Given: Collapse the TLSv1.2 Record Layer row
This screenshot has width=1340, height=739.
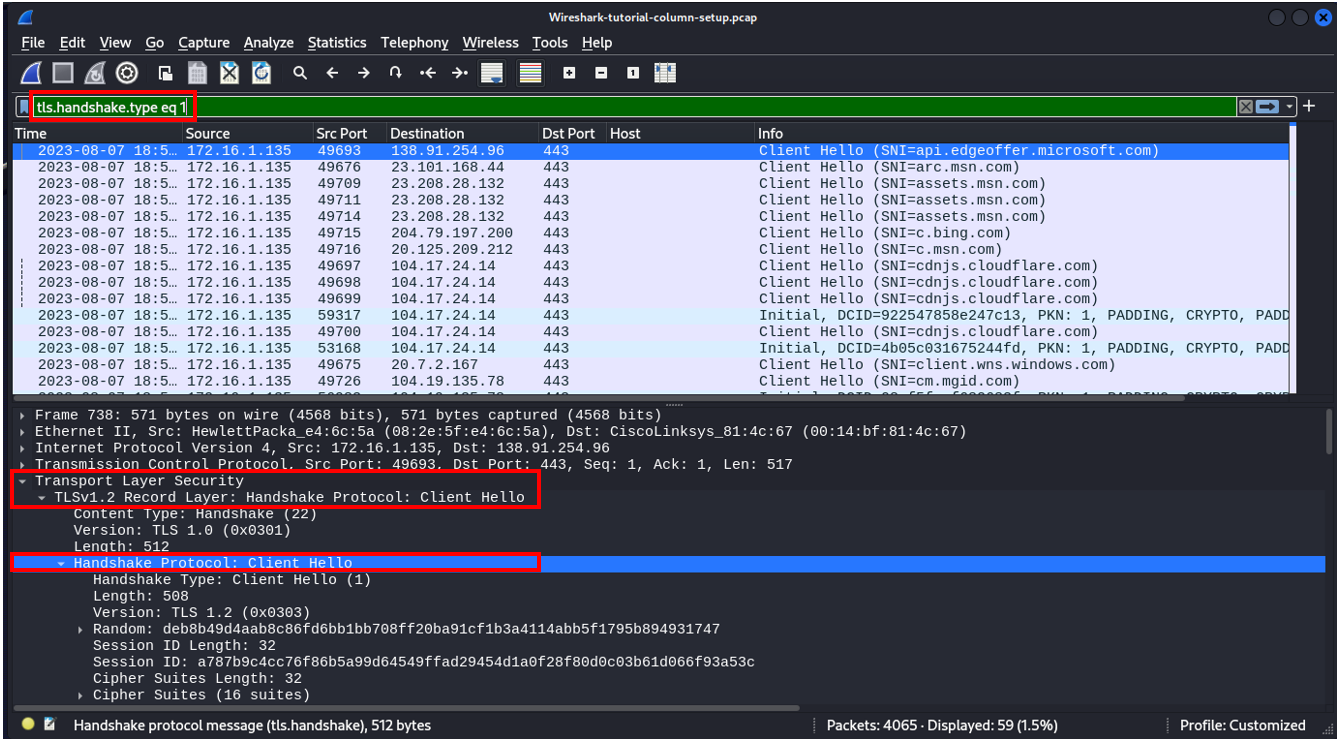Looking at the screenshot, I should [43, 497].
